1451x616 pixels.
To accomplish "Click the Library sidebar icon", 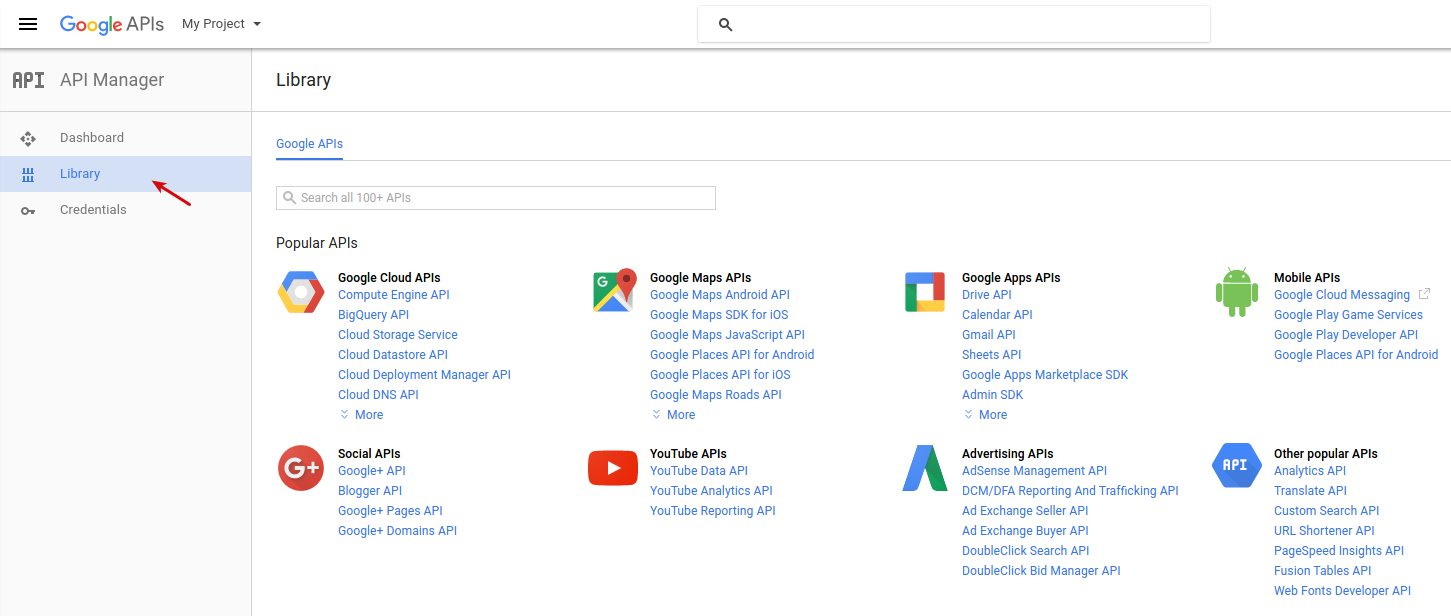I will point(28,174).
